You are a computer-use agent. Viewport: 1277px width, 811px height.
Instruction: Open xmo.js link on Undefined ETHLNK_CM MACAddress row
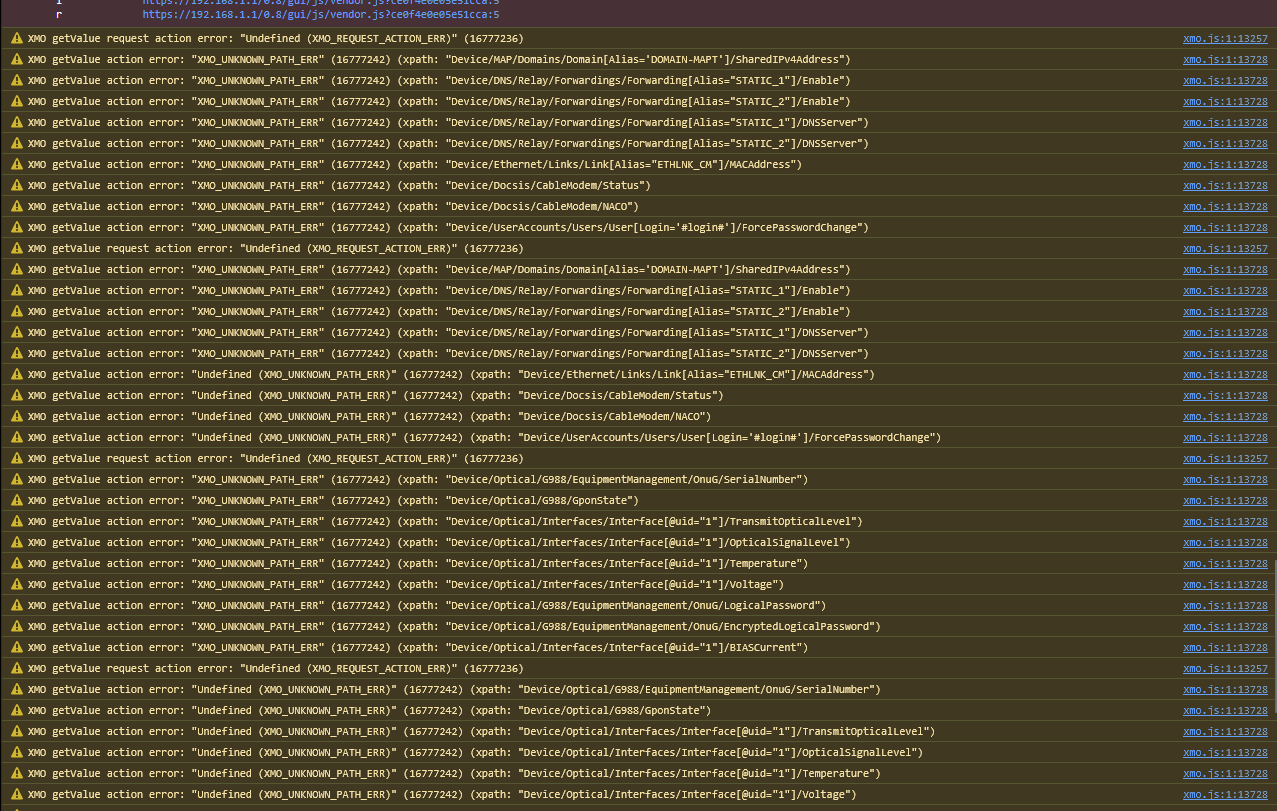(x=1225, y=374)
